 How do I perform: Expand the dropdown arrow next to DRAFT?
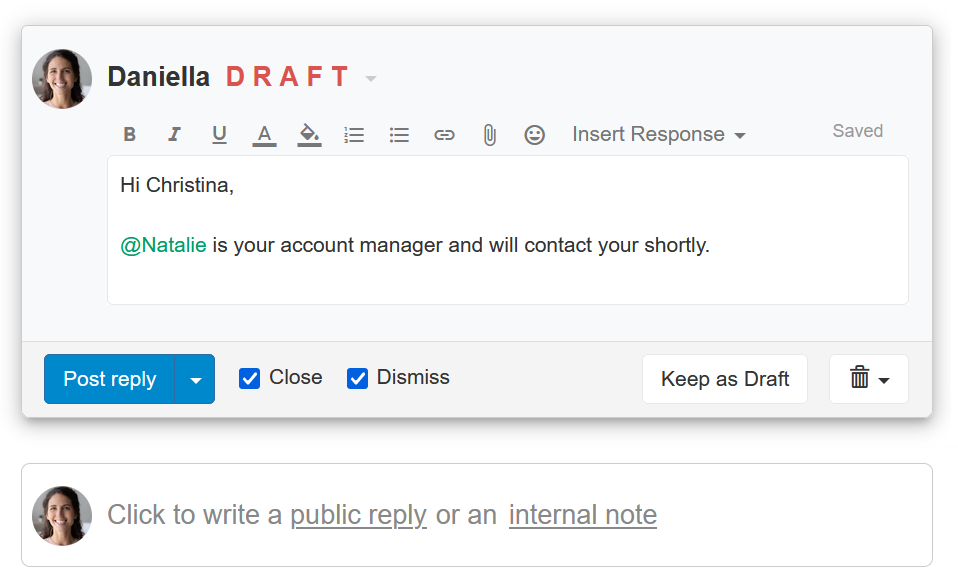coord(370,78)
